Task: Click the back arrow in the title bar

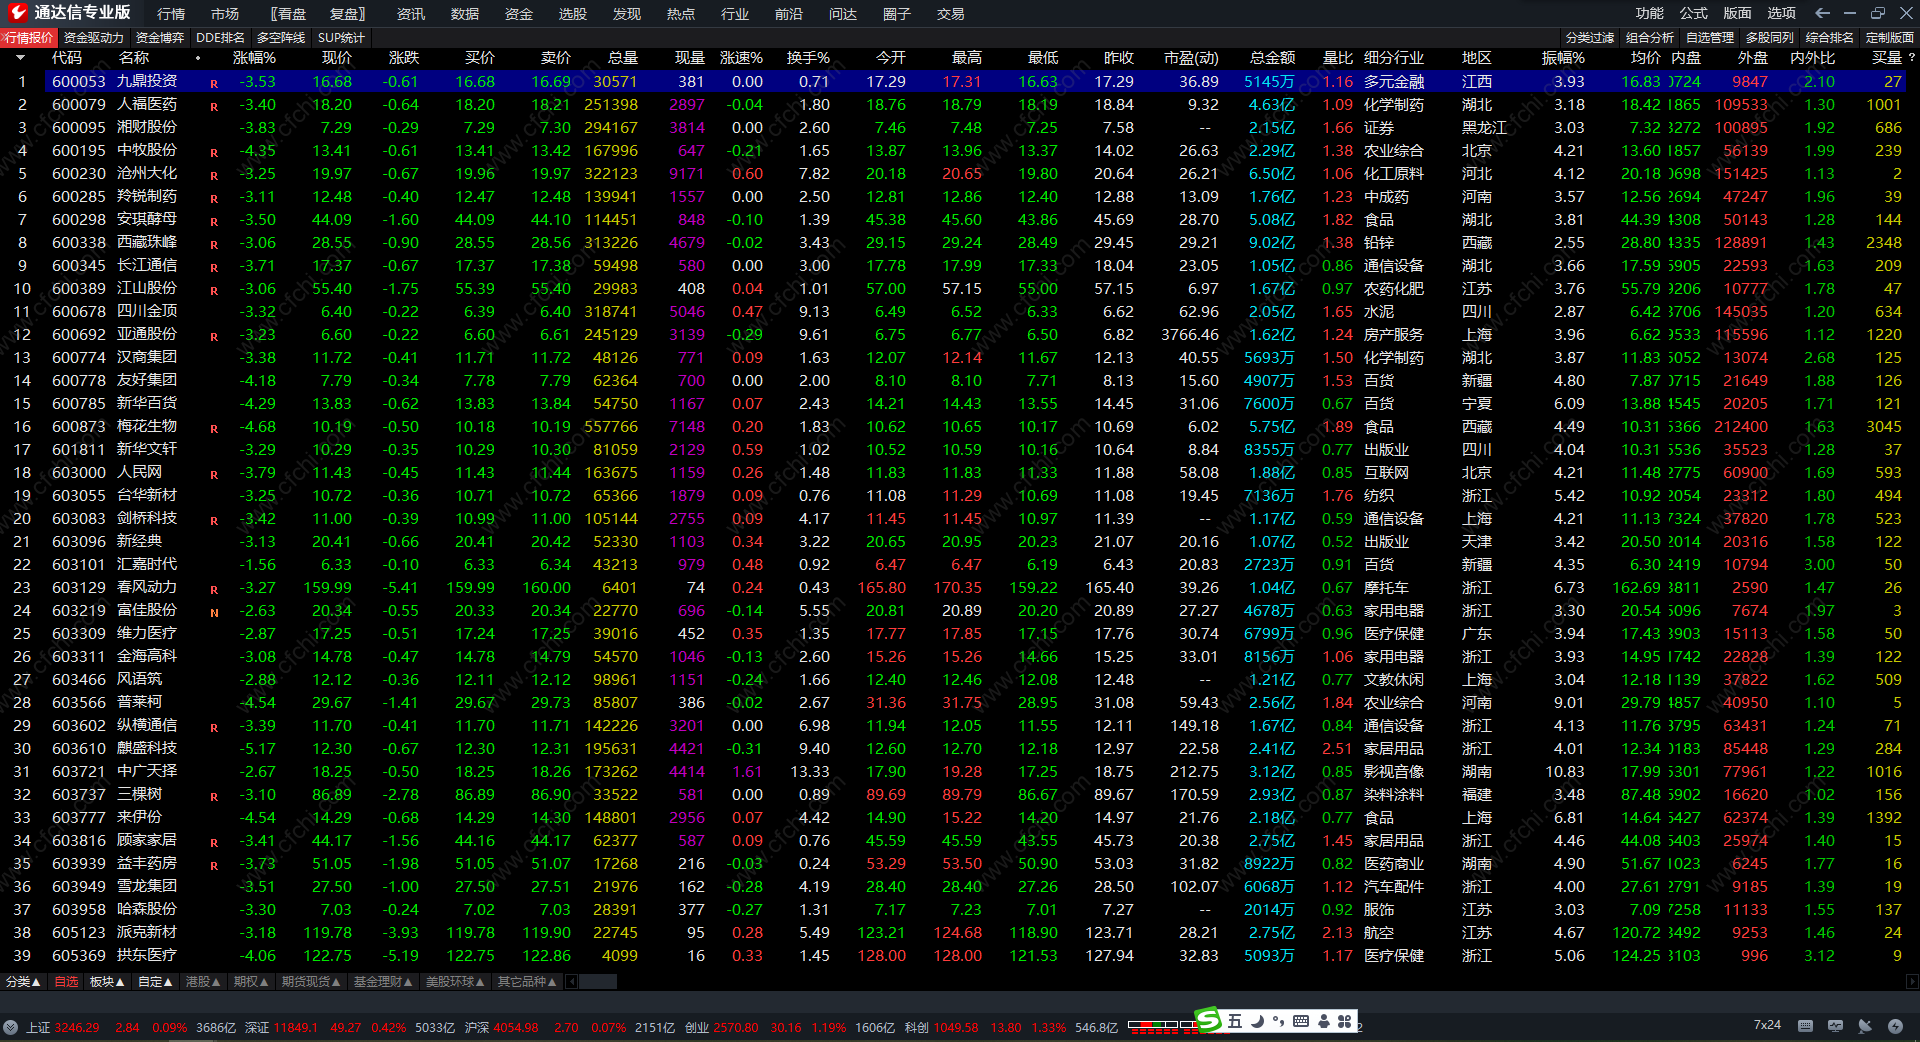Action: pyautogui.click(x=1822, y=13)
